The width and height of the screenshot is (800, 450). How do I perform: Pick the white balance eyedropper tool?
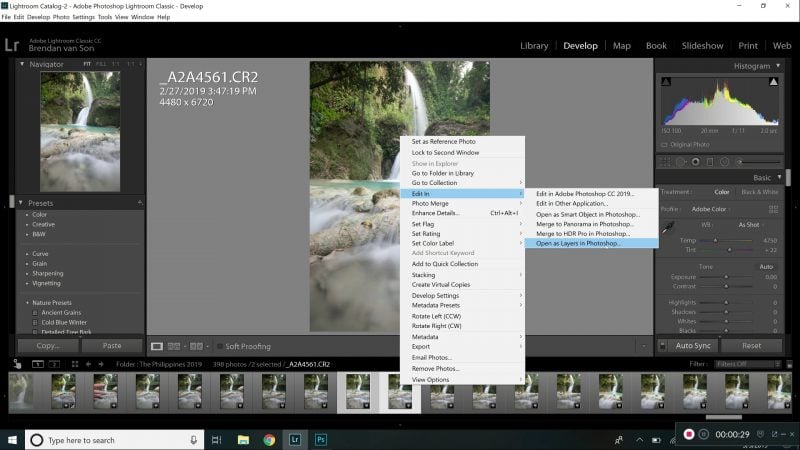668,228
